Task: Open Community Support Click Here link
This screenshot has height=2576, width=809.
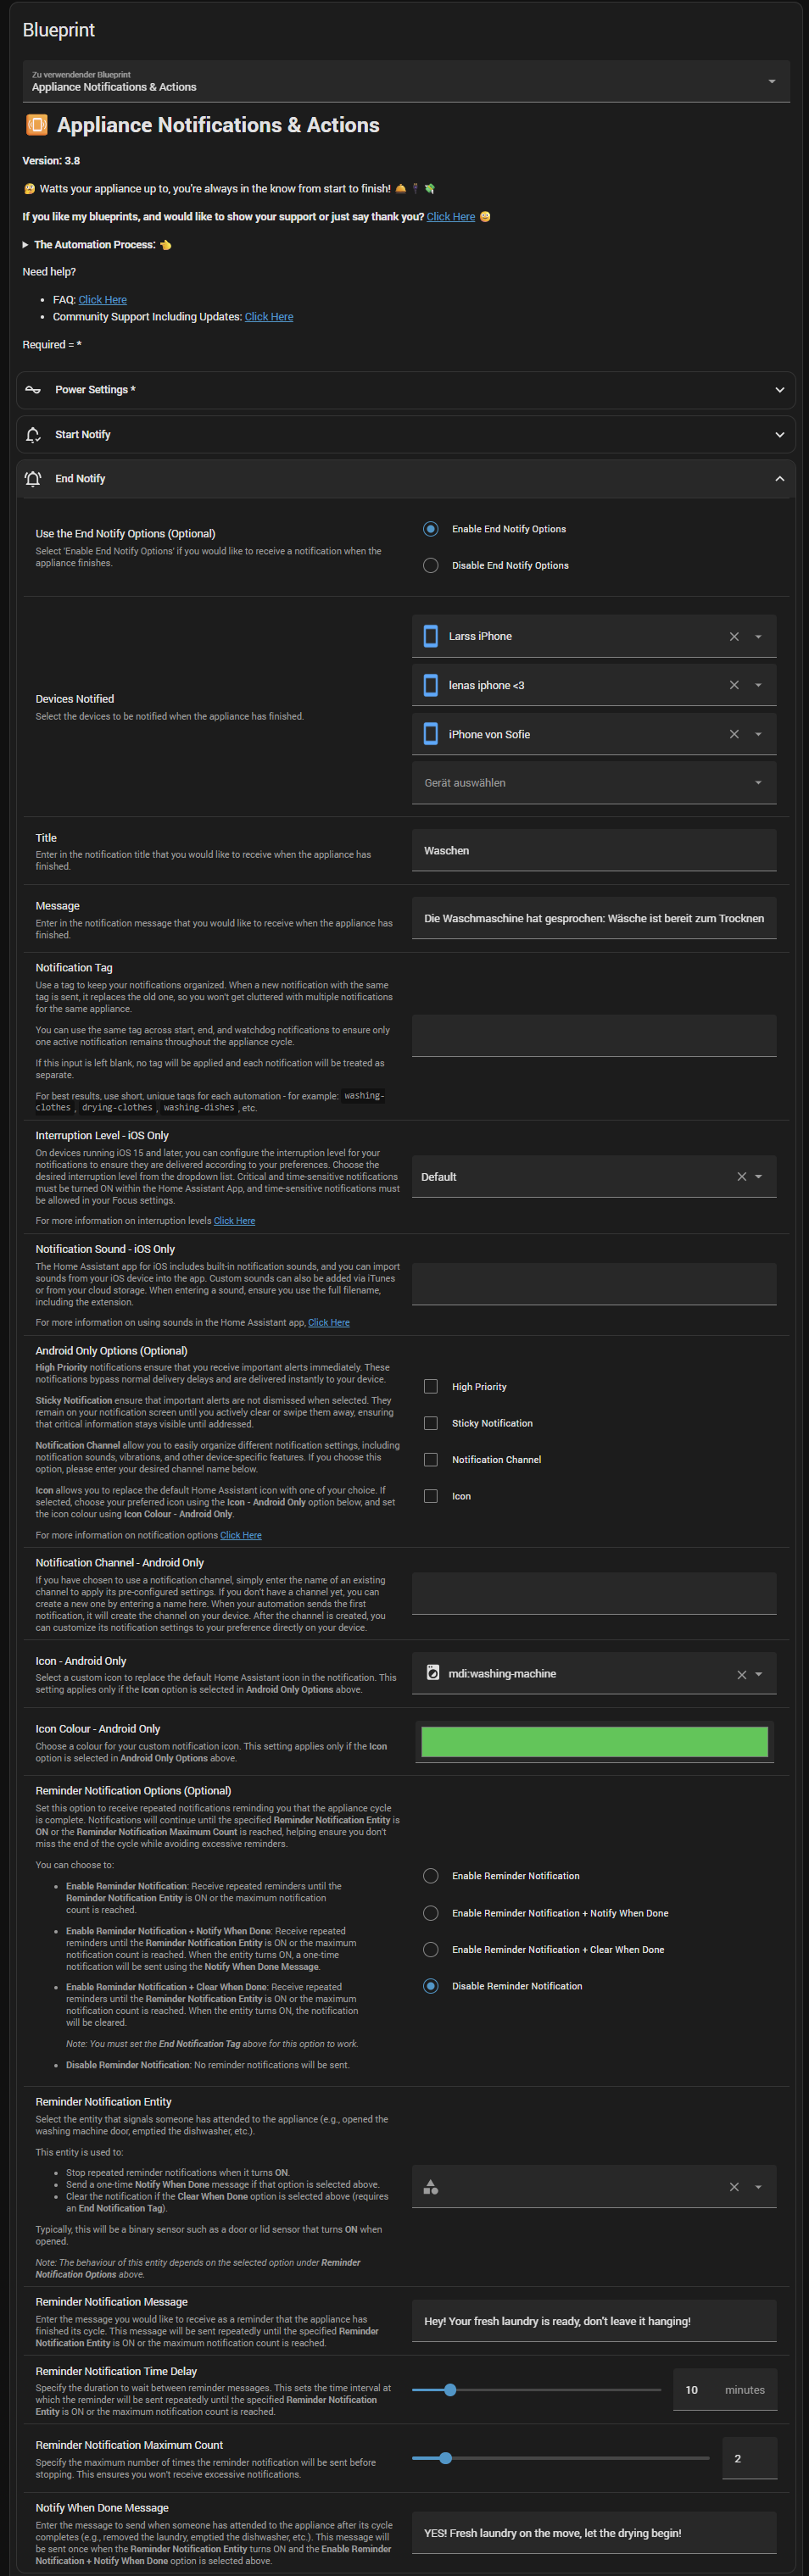Action: pos(268,317)
